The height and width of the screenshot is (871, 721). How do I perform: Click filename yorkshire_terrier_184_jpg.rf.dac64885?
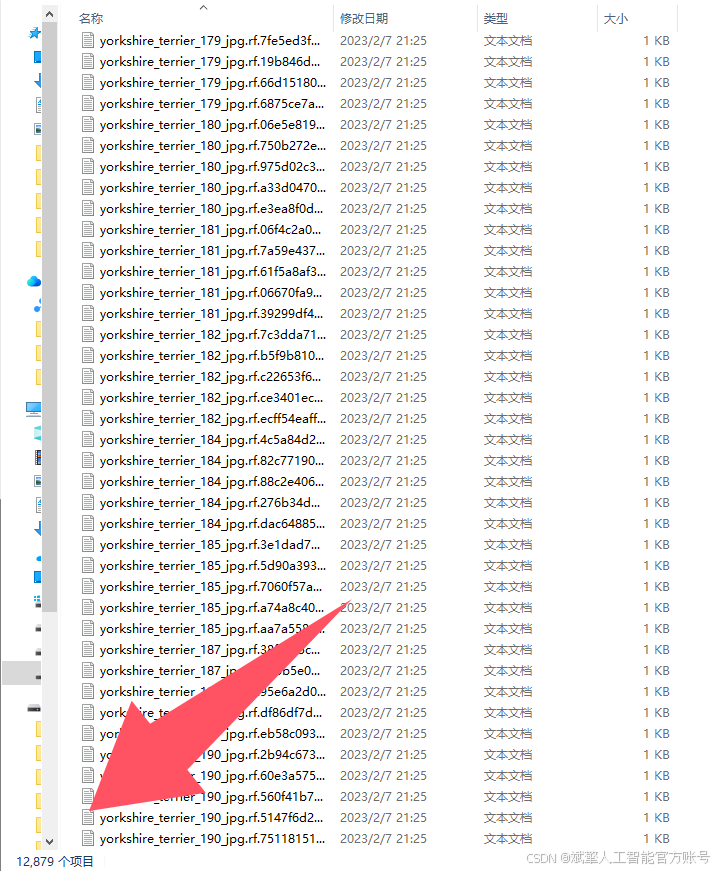tap(212, 524)
